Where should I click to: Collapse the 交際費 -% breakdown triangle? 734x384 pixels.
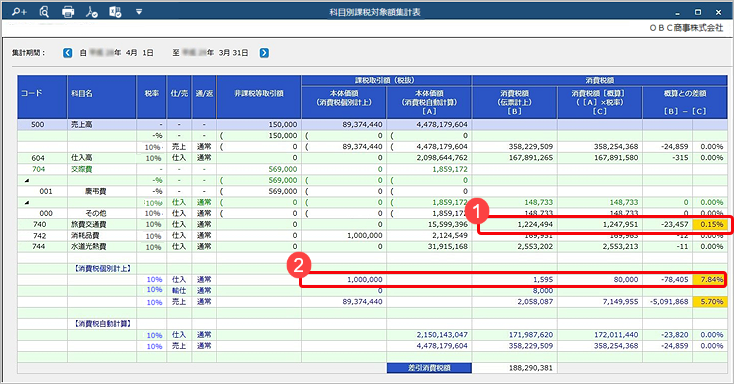(x=27, y=180)
